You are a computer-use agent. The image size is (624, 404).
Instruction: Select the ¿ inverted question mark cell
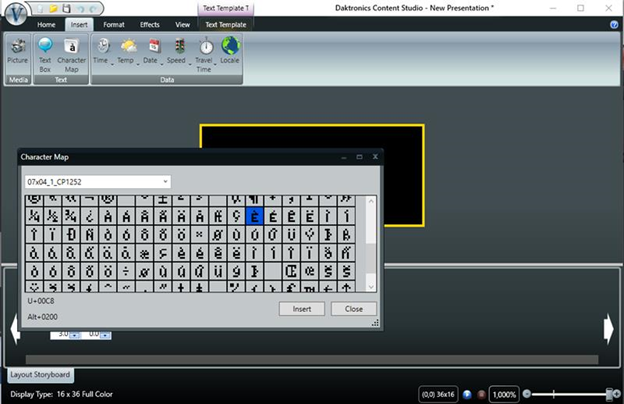(x=90, y=217)
